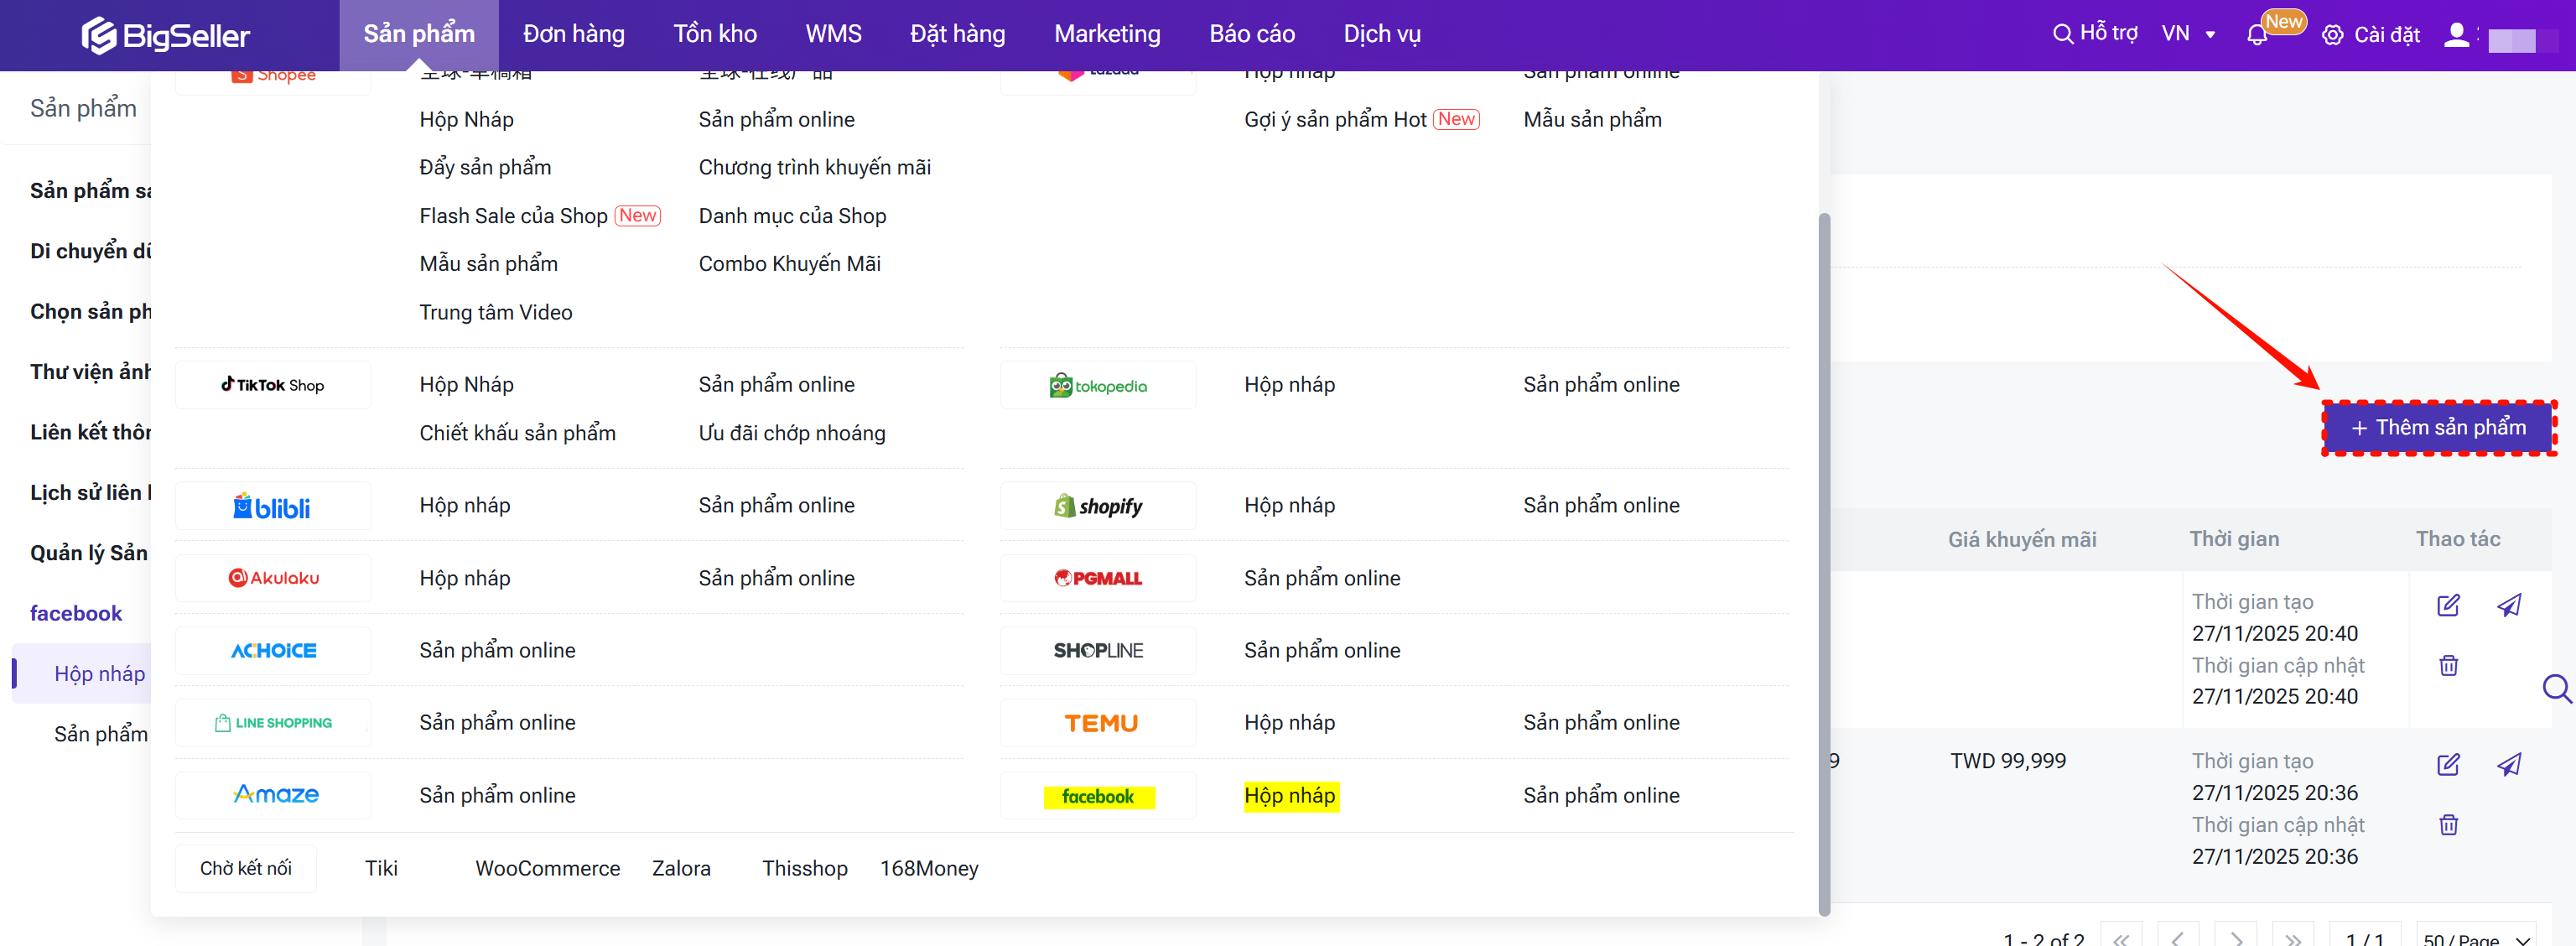Open the Đơn hàng menu tab
This screenshot has width=2576, height=946.
coord(573,34)
